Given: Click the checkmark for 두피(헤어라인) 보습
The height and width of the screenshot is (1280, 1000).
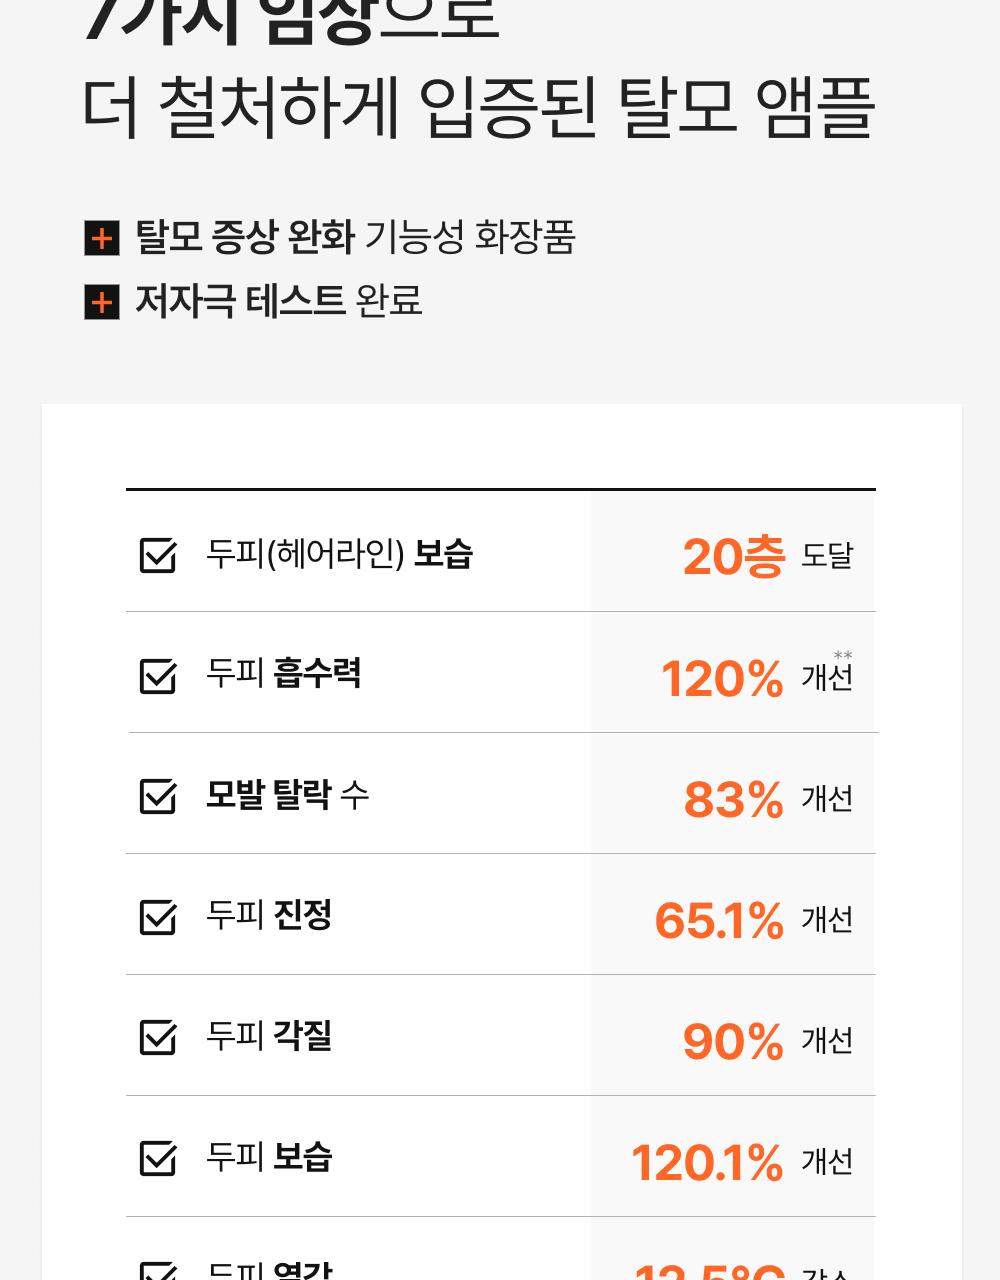Looking at the screenshot, I should point(158,555).
